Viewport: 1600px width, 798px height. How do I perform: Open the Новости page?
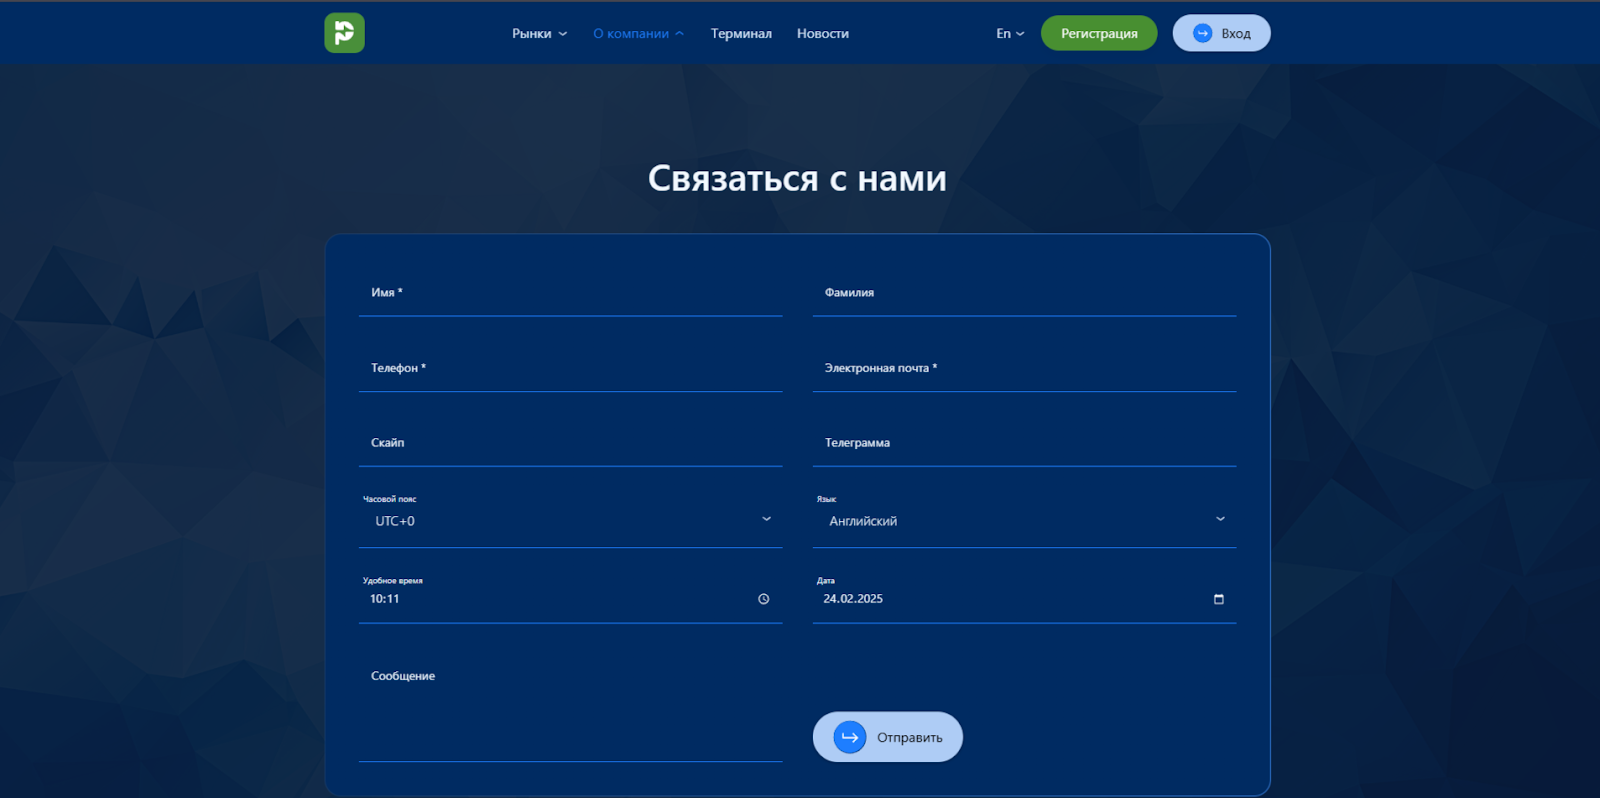pyautogui.click(x=823, y=33)
